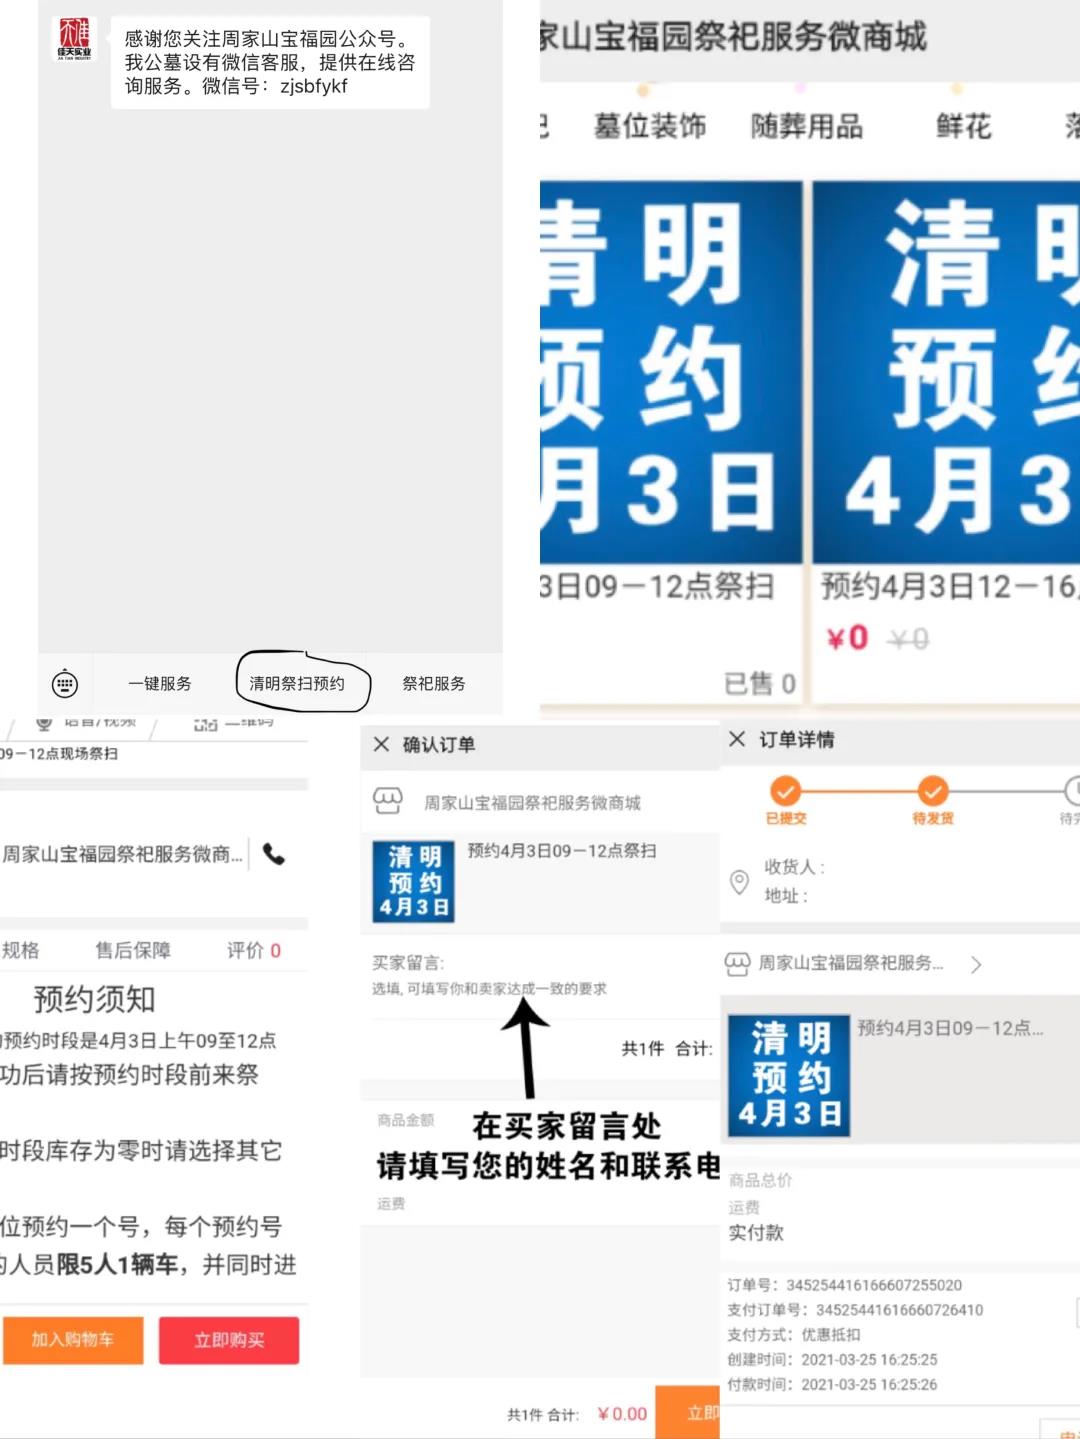Open shop link 周家山宝福园祭祀服务微商... on product page
The width and height of the screenshot is (1080, 1439).
tap(122, 854)
